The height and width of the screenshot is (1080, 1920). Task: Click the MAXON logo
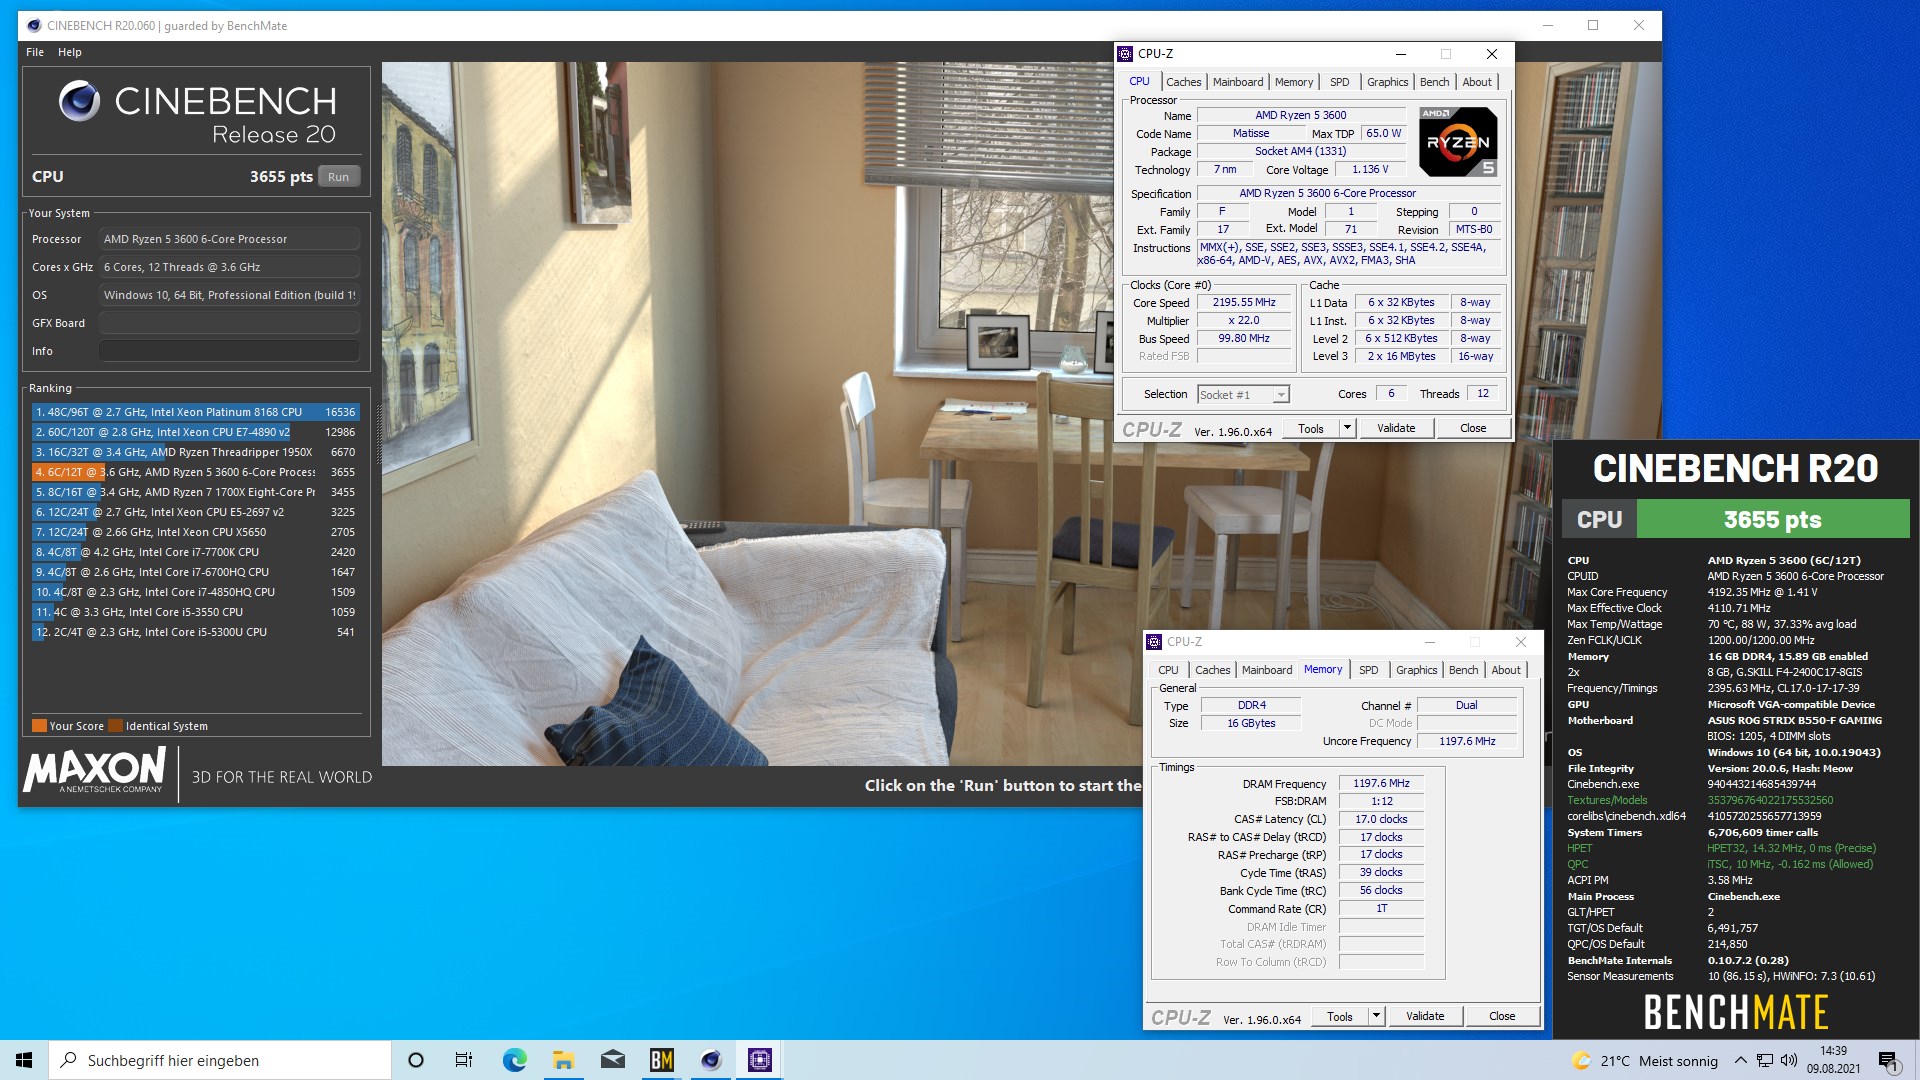point(95,770)
